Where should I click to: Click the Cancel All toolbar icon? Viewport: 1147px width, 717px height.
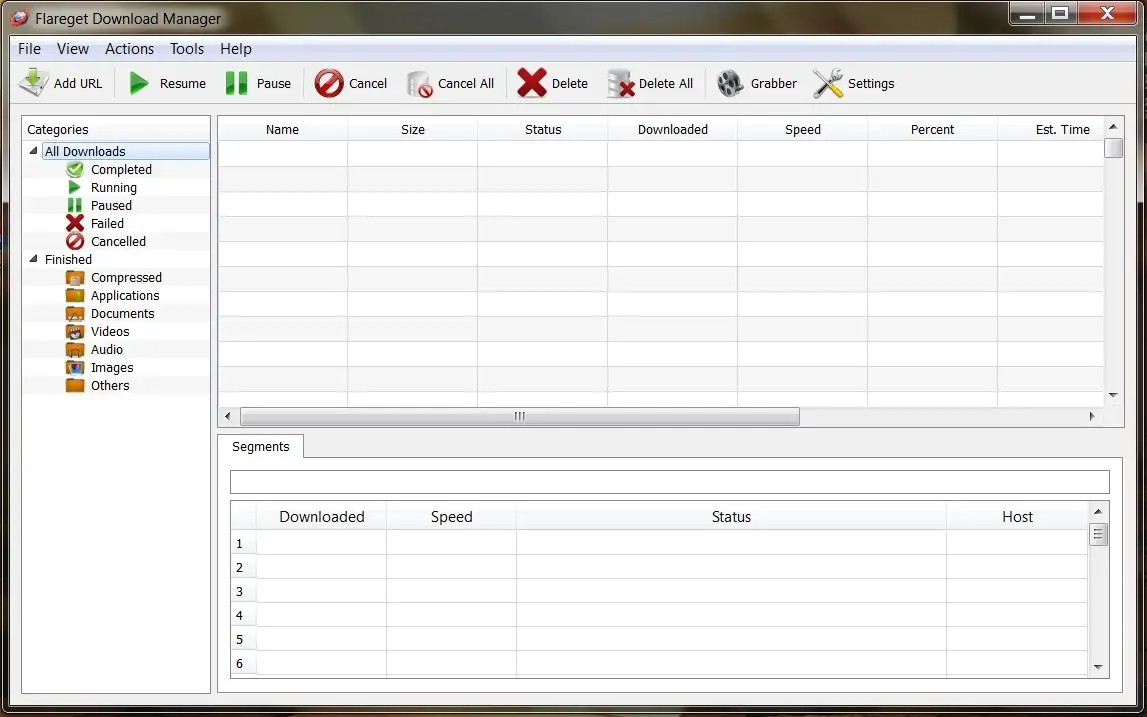point(420,84)
